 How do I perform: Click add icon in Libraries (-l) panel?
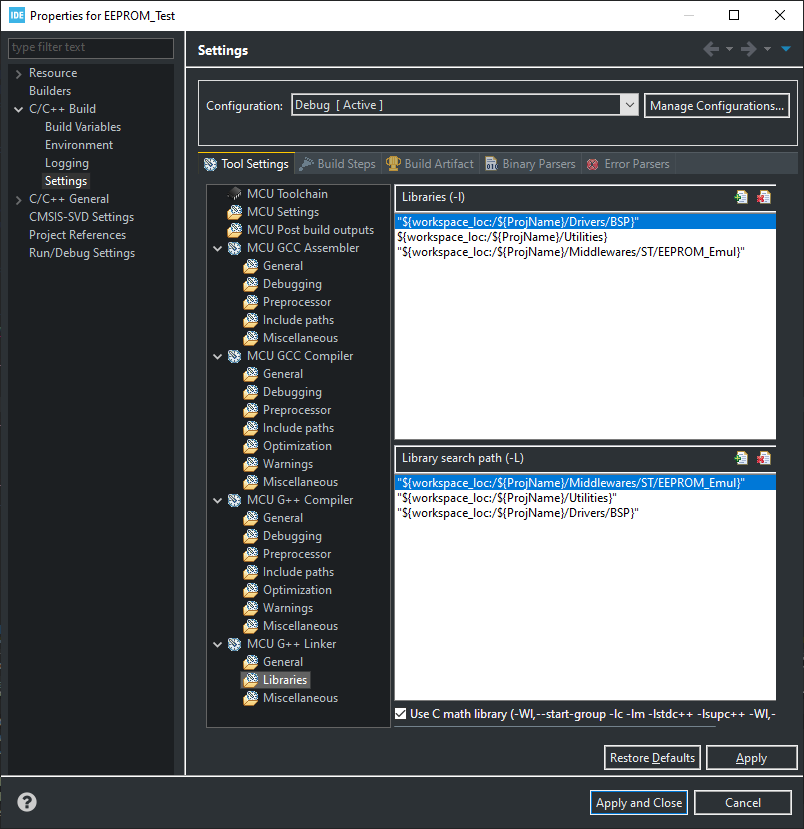click(741, 197)
